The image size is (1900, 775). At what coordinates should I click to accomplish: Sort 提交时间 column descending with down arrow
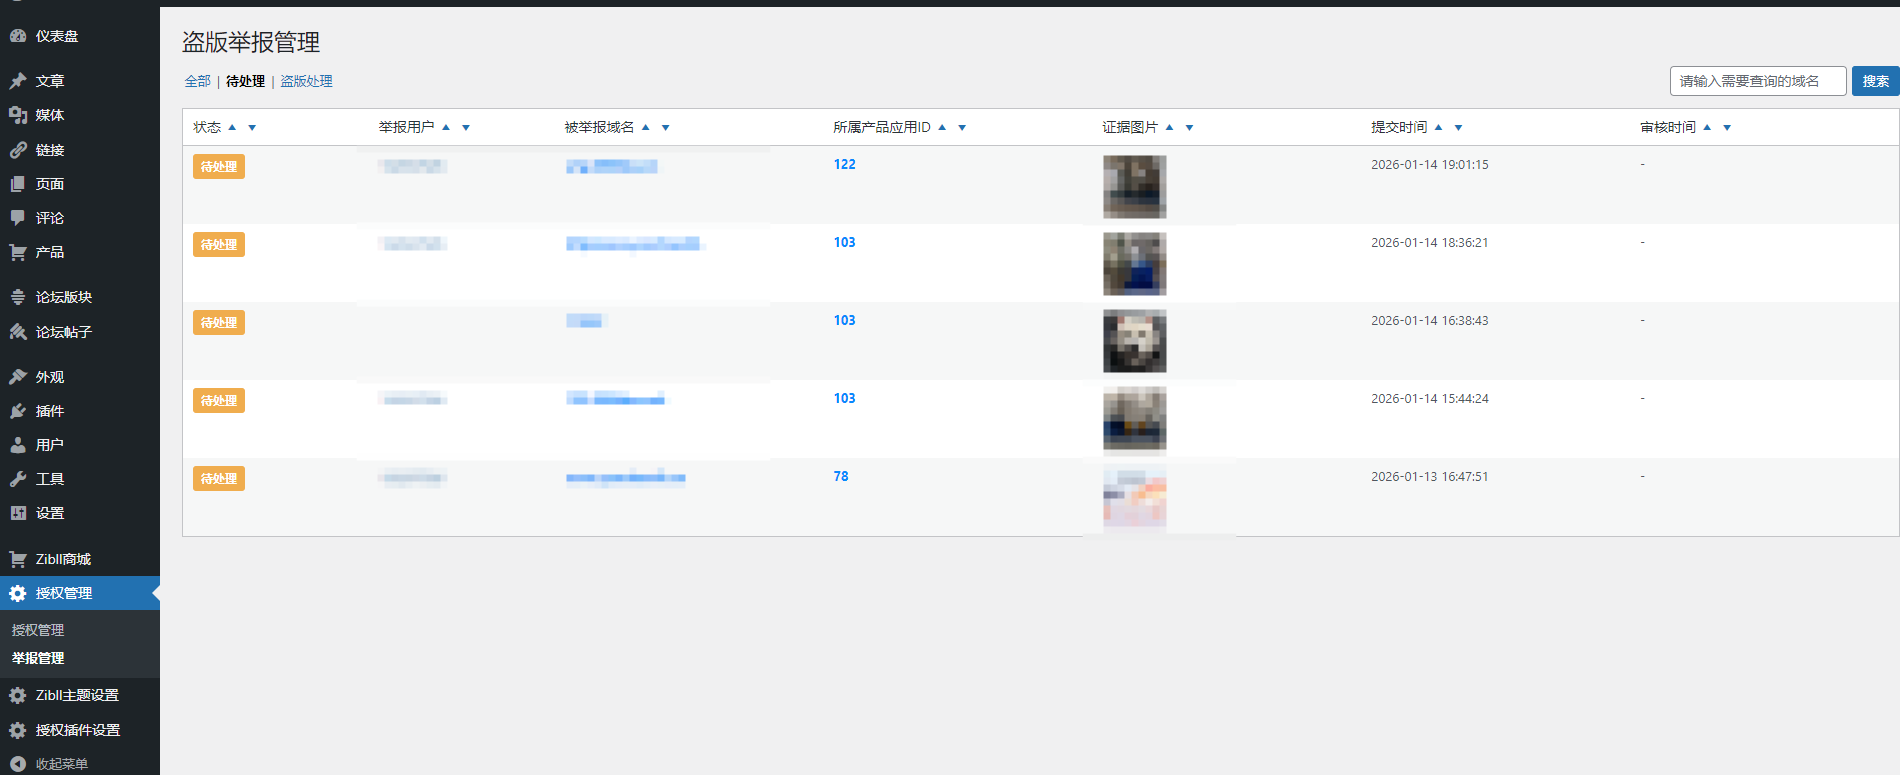pyautogui.click(x=1458, y=128)
